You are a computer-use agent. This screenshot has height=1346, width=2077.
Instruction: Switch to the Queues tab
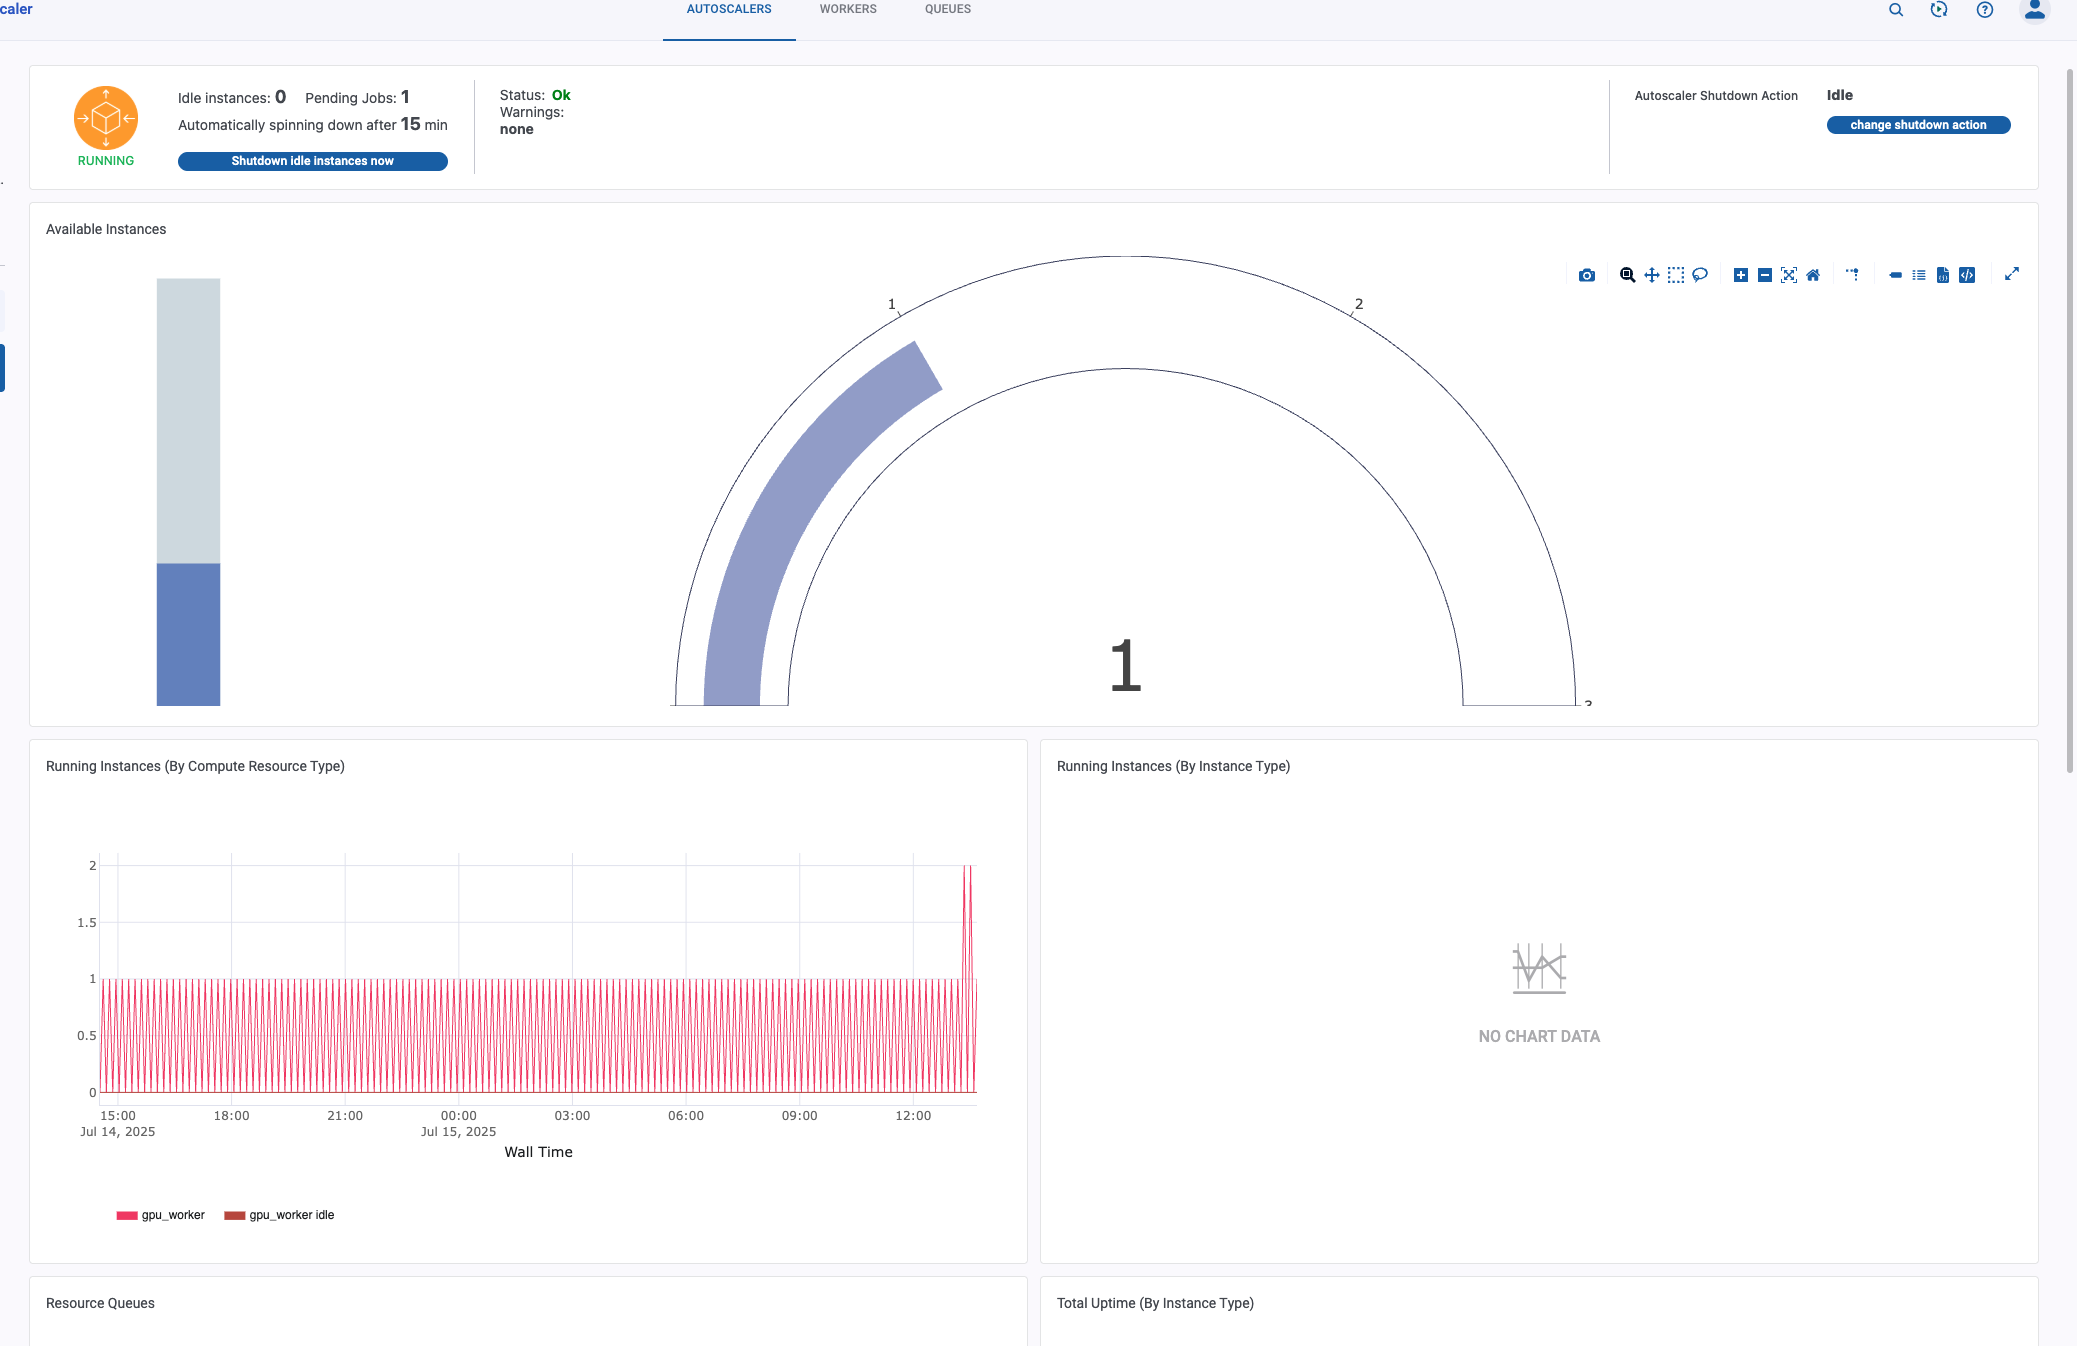click(948, 9)
